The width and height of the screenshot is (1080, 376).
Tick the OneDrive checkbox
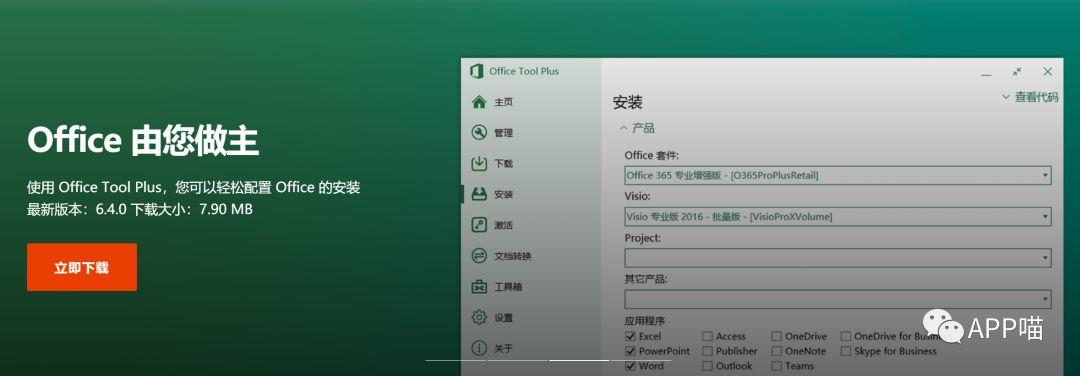click(x=776, y=336)
